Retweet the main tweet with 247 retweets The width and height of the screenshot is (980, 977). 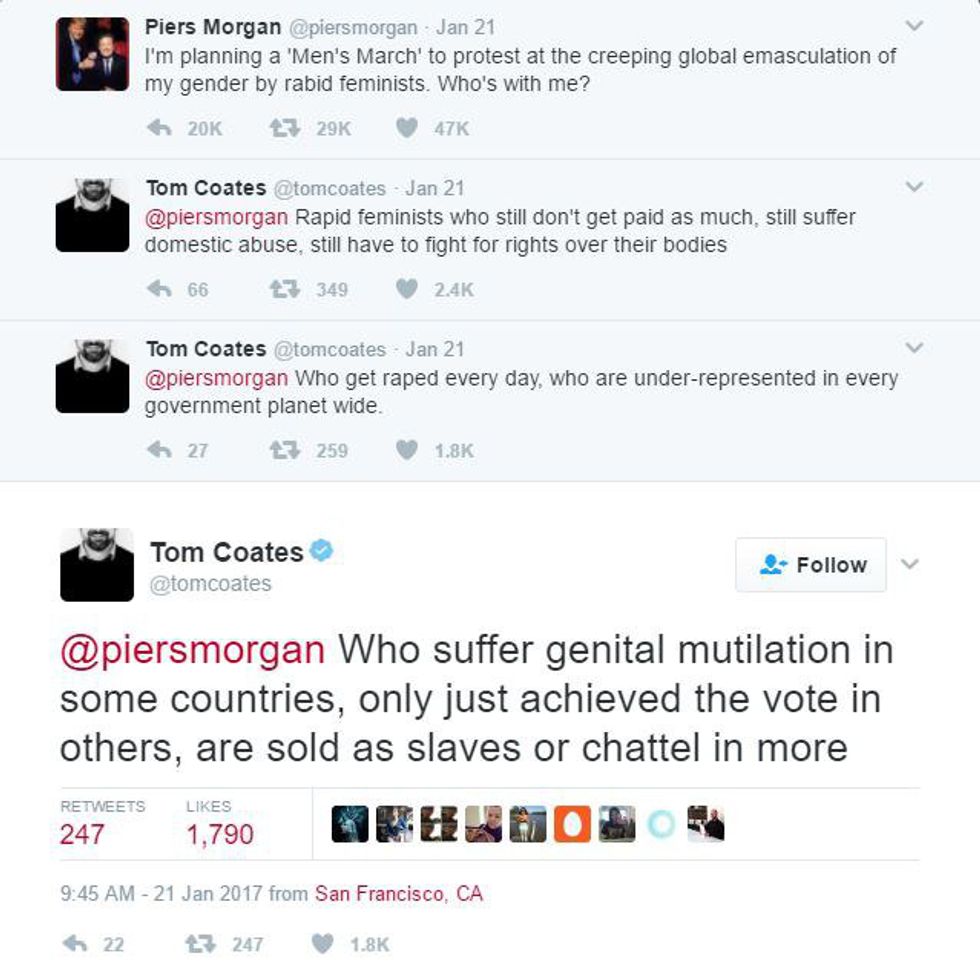(199, 943)
